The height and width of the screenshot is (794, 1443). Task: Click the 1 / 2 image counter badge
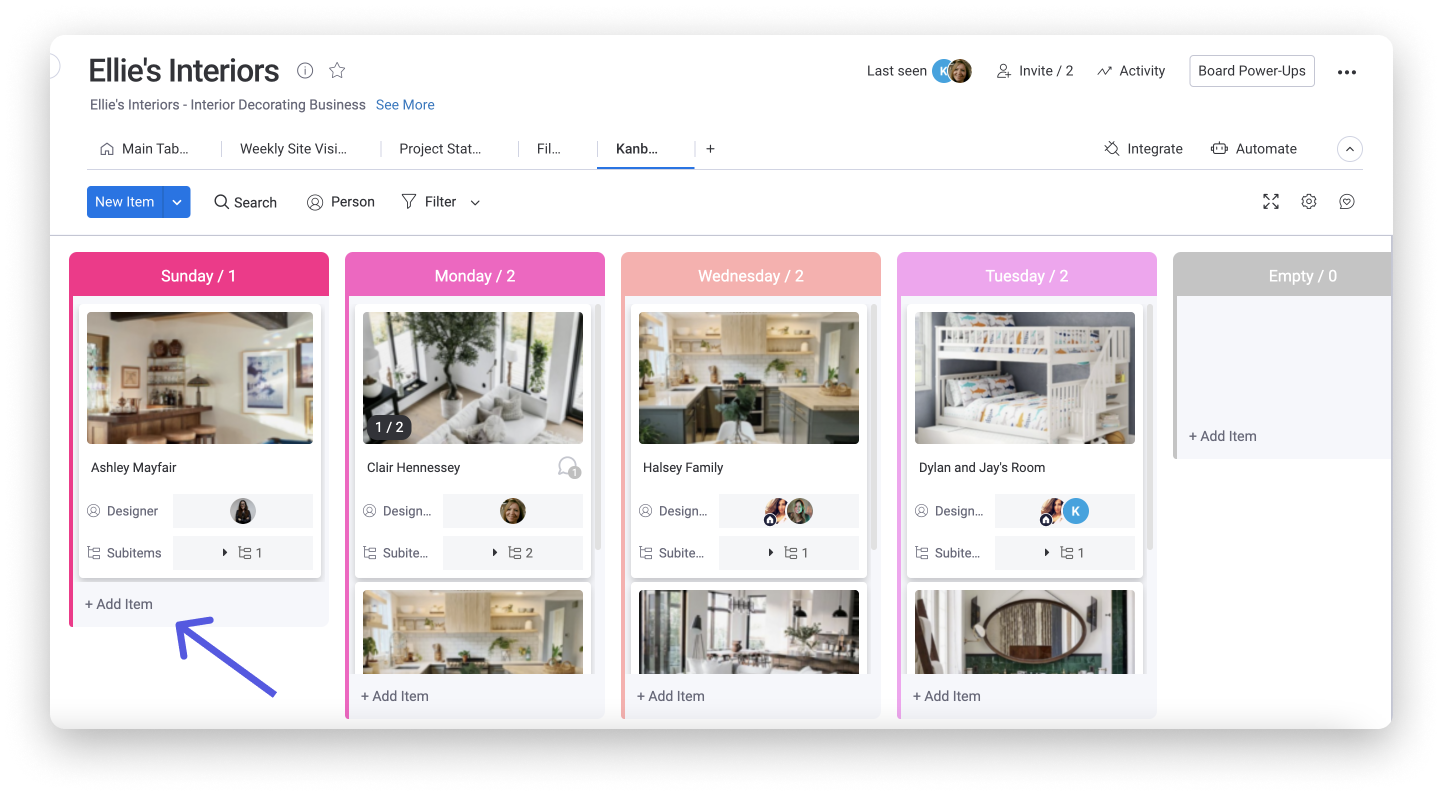[389, 427]
